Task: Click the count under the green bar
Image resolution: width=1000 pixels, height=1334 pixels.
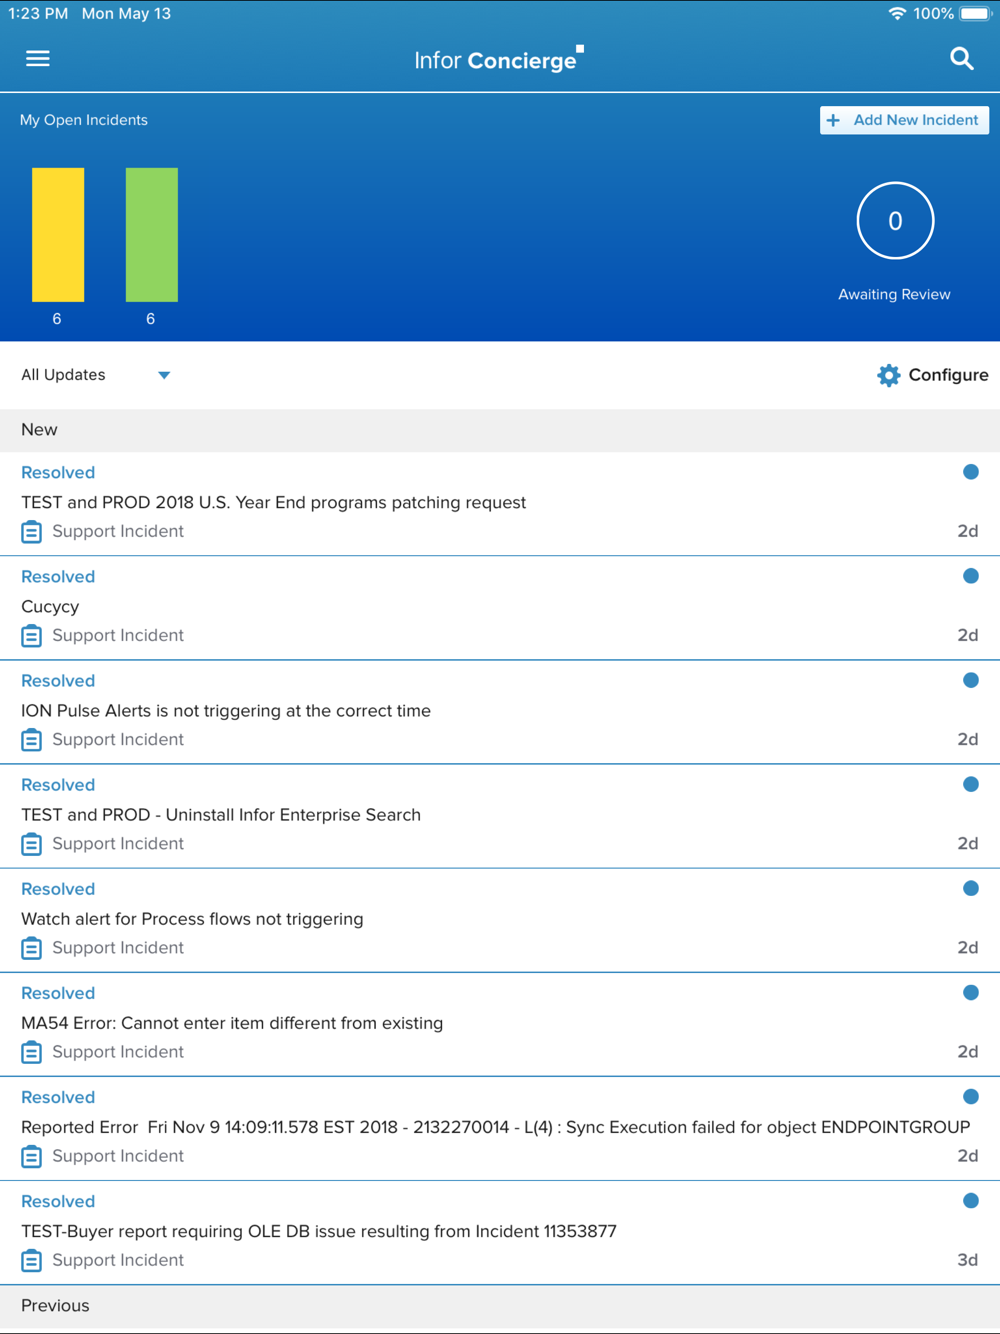Action: [151, 319]
